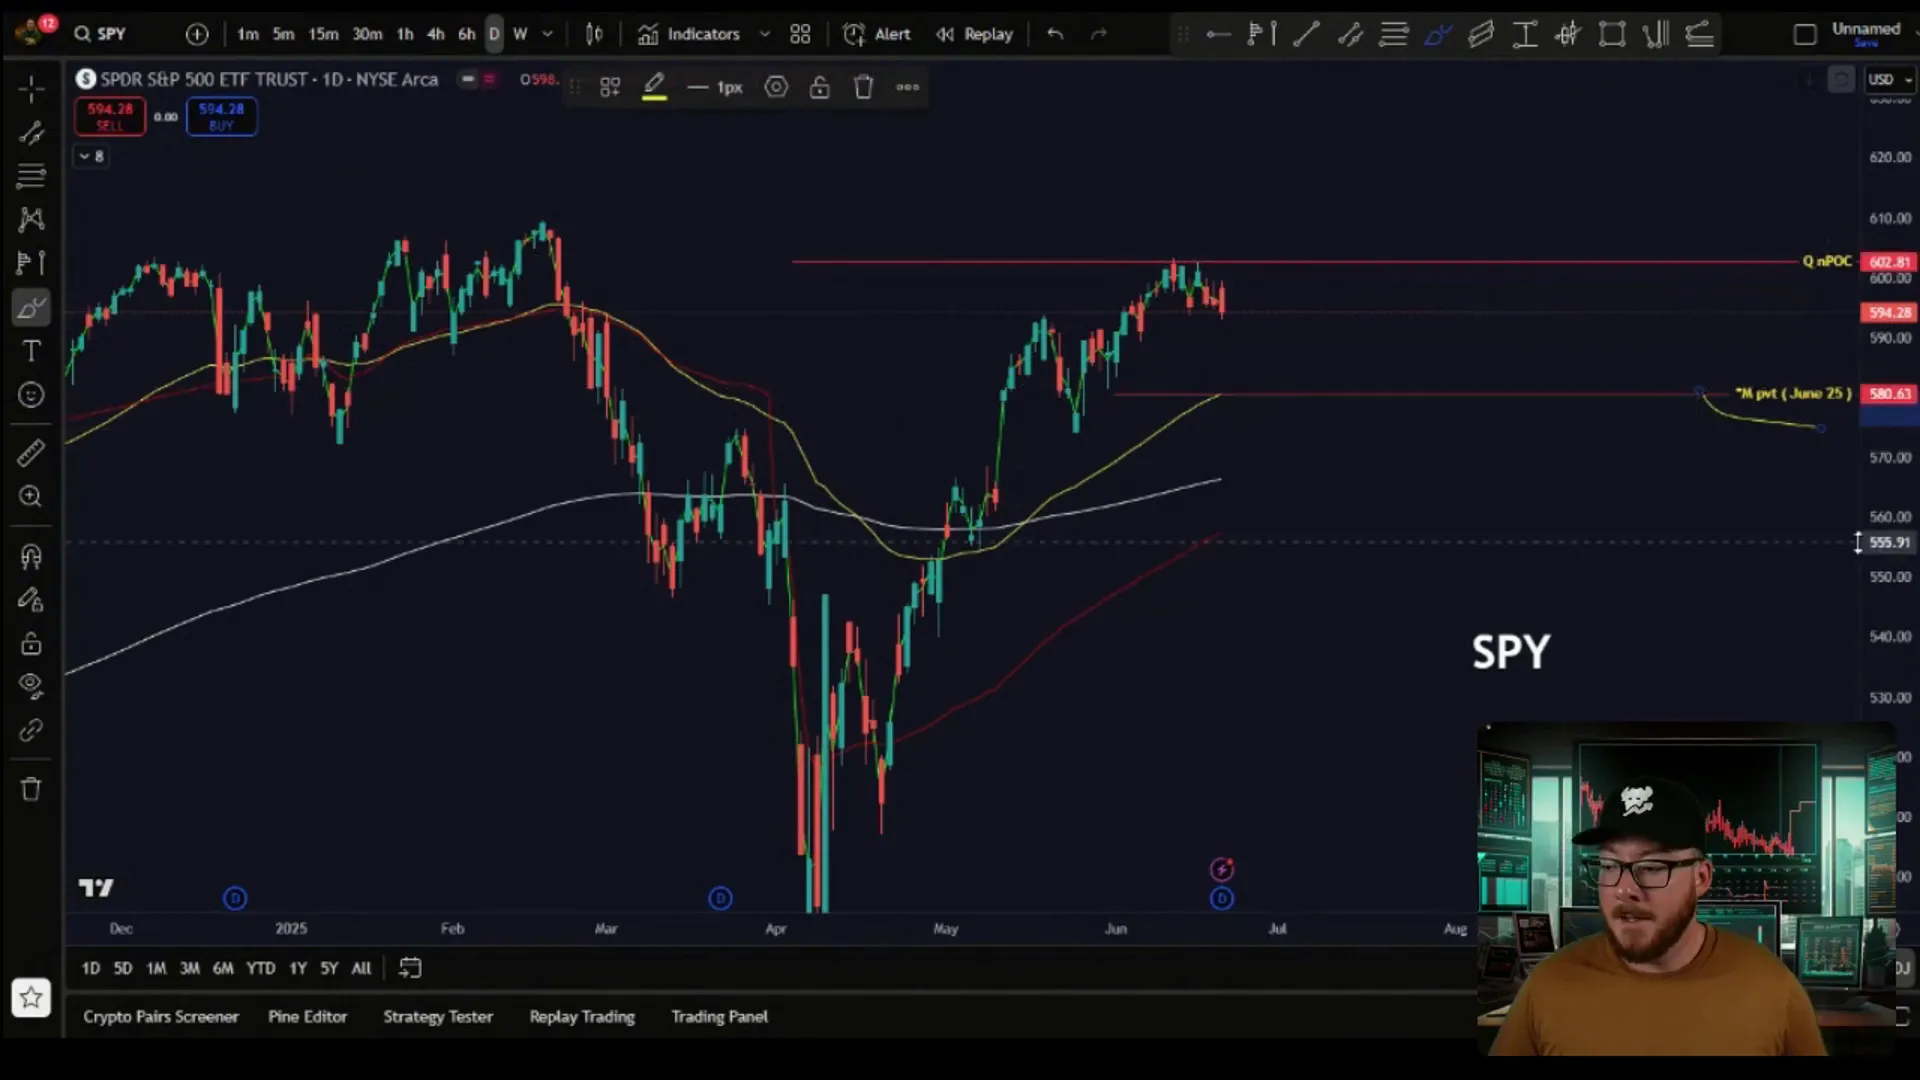Open the Pine Editor tab

pos(307,1016)
